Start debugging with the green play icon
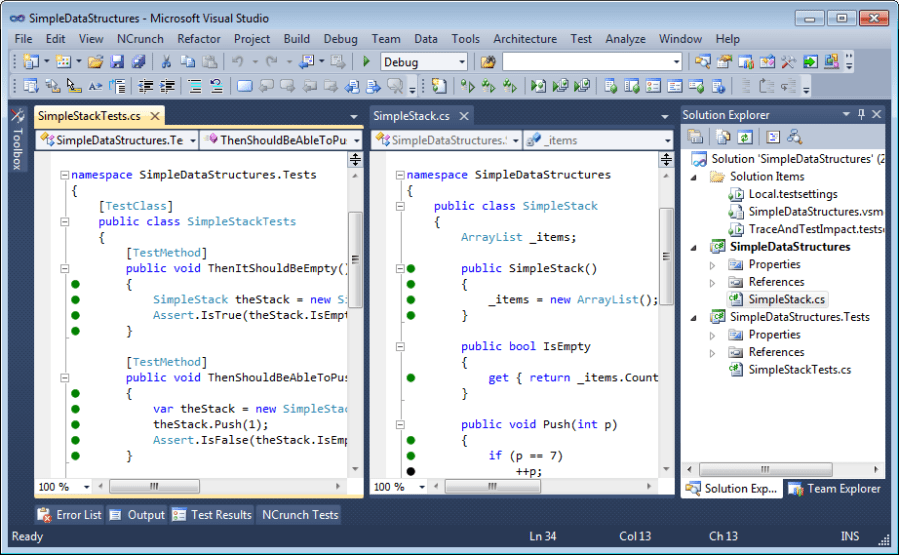Viewport: 899px width, 555px height. (x=366, y=61)
